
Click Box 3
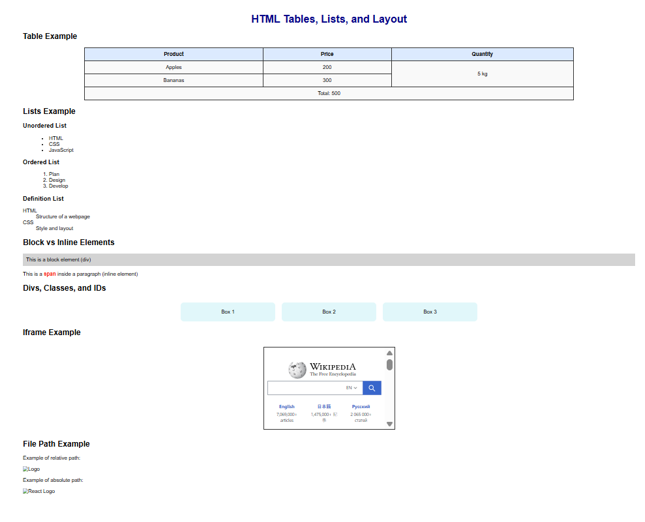430,312
